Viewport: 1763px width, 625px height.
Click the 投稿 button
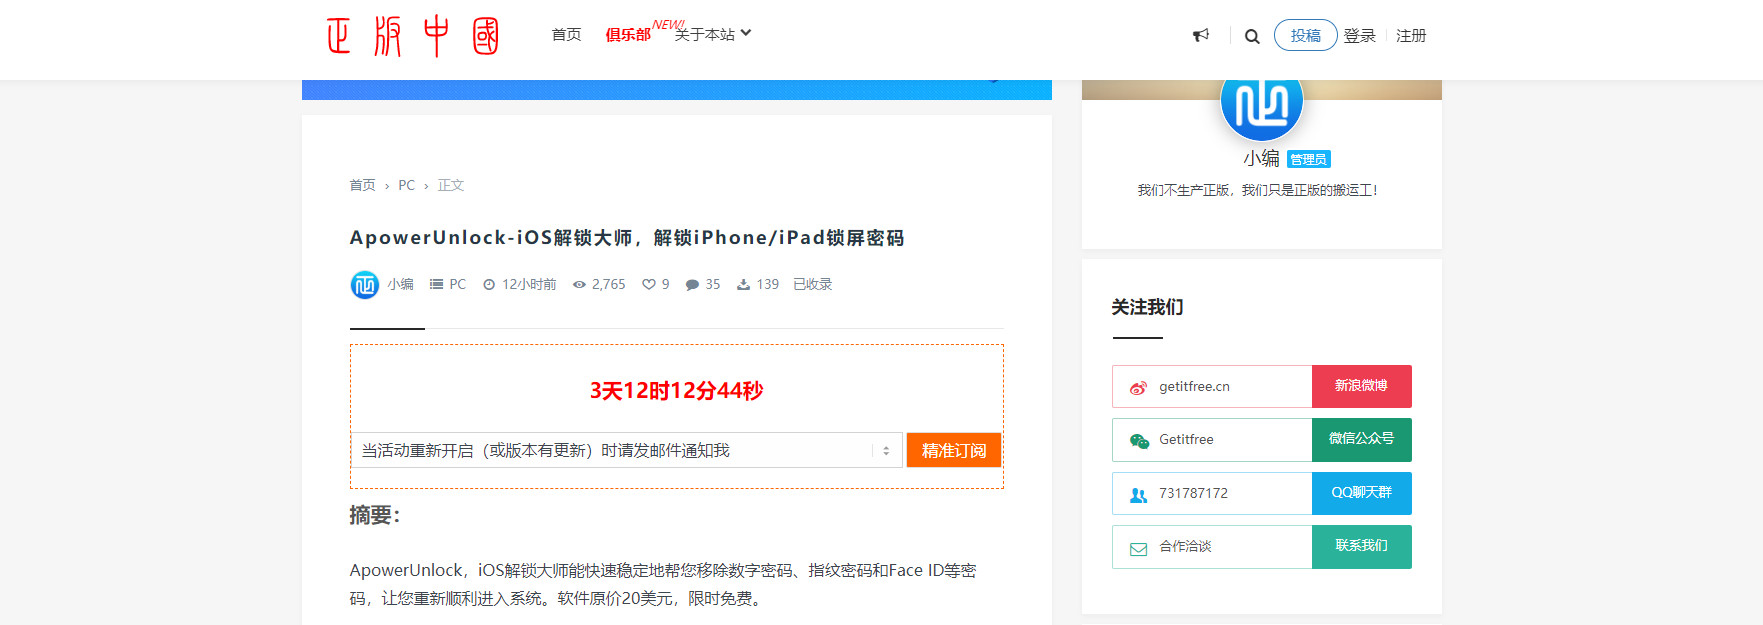point(1305,35)
